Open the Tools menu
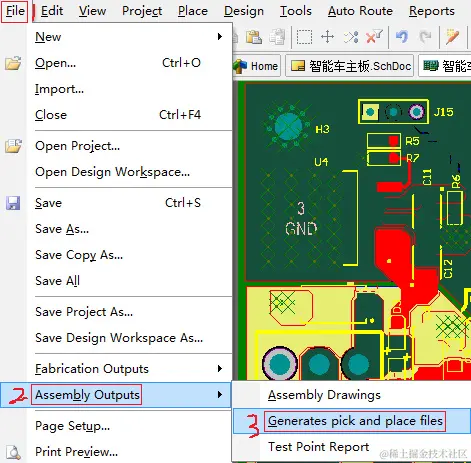471x463 pixels. click(296, 11)
